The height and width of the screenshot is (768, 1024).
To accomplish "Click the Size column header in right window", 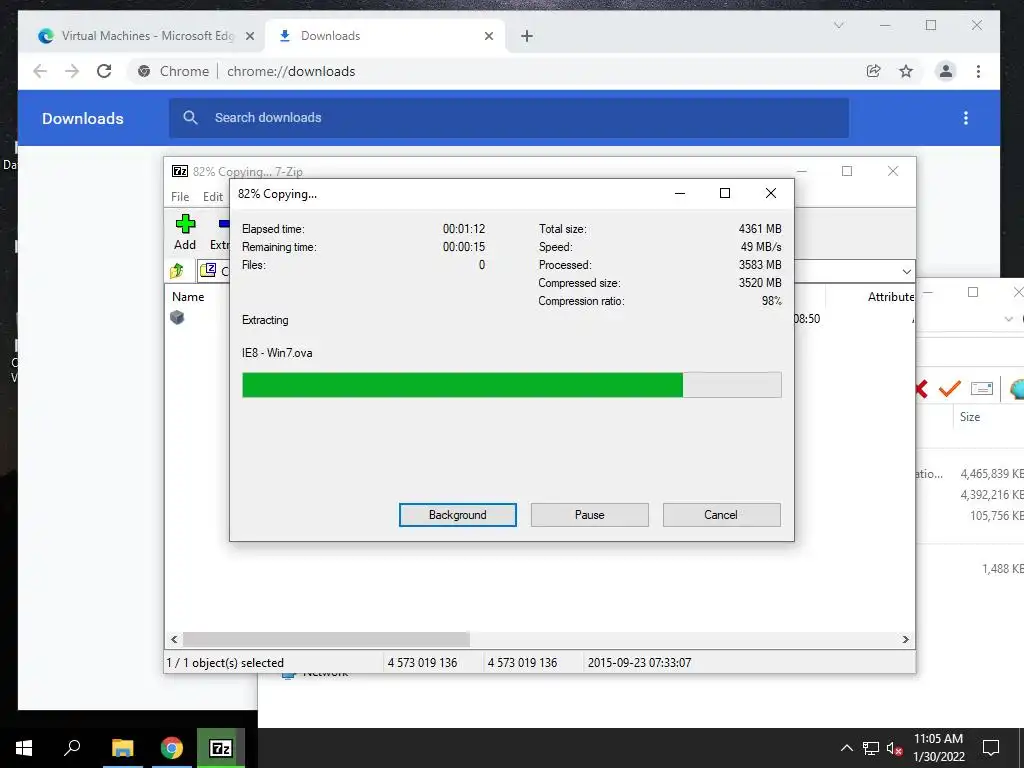I will [x=970, y=417].
